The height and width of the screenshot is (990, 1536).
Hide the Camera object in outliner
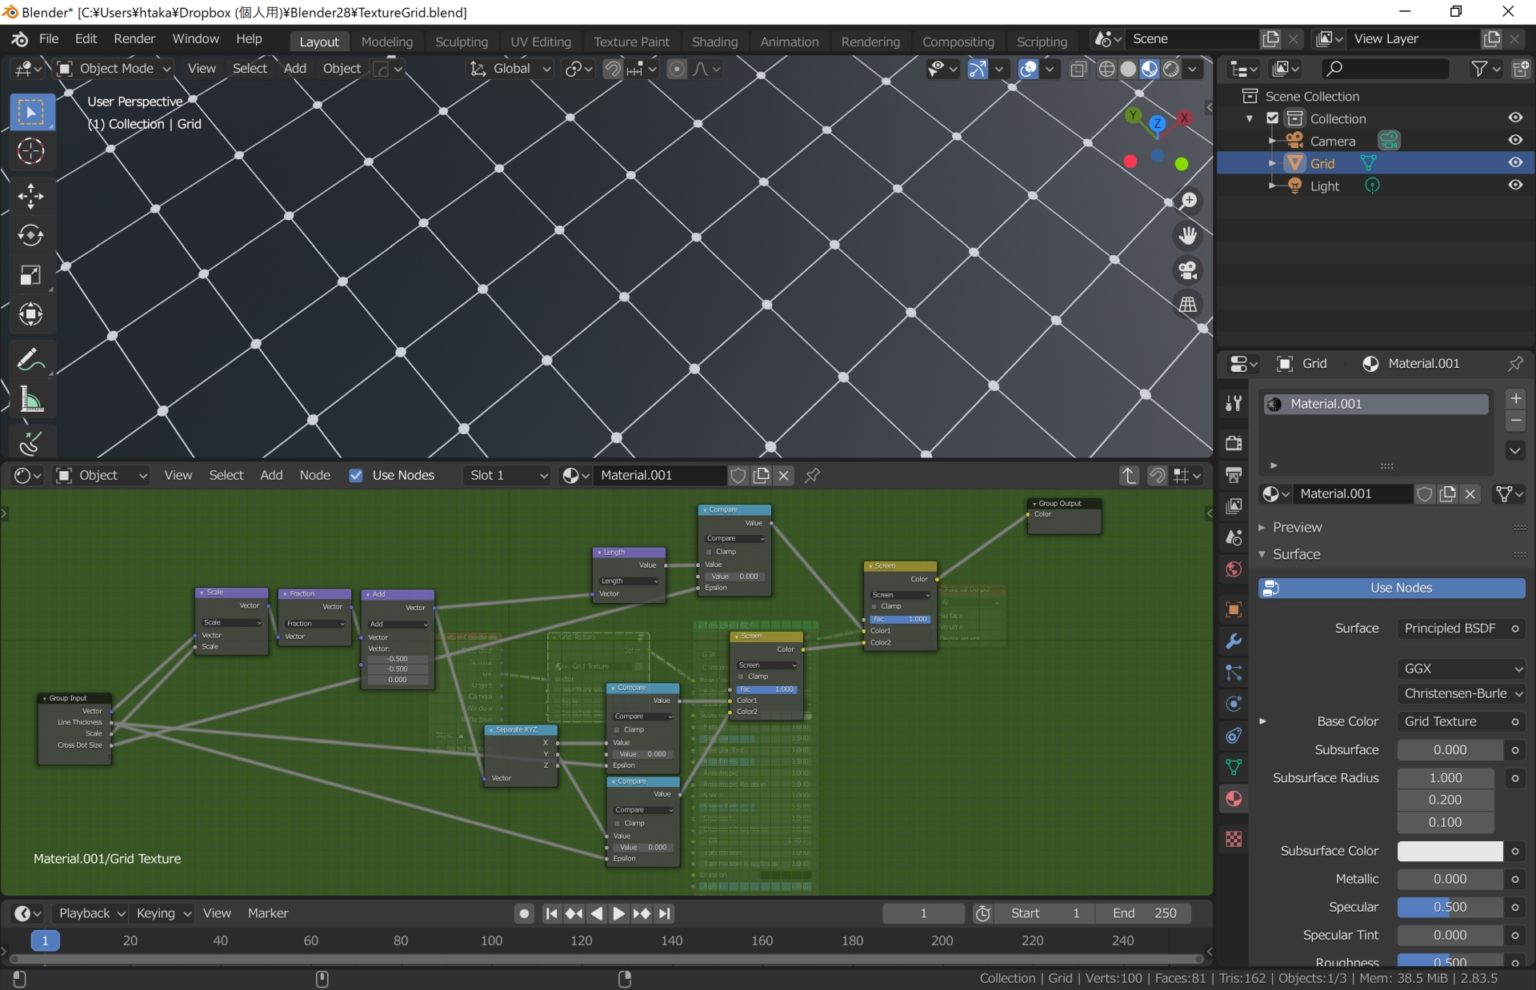pos(1515,141)
